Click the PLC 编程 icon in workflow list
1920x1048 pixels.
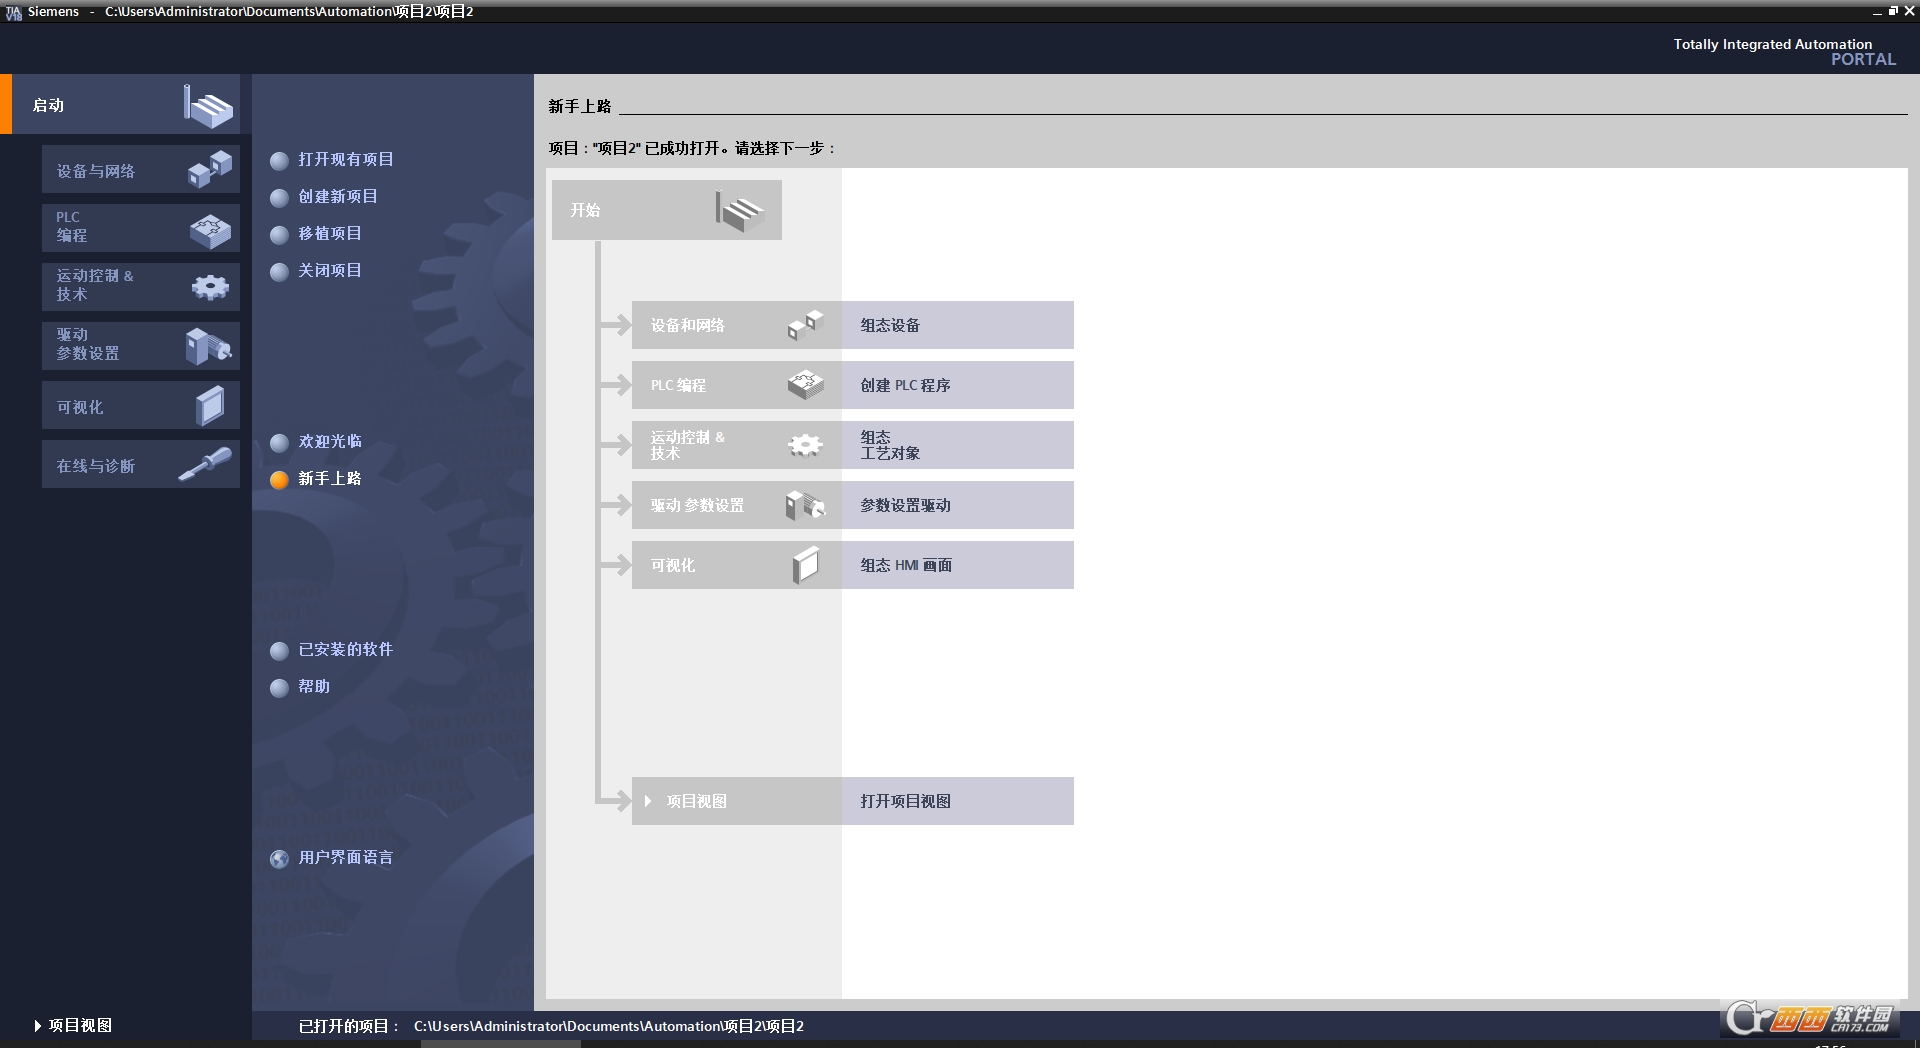[805, 385]
